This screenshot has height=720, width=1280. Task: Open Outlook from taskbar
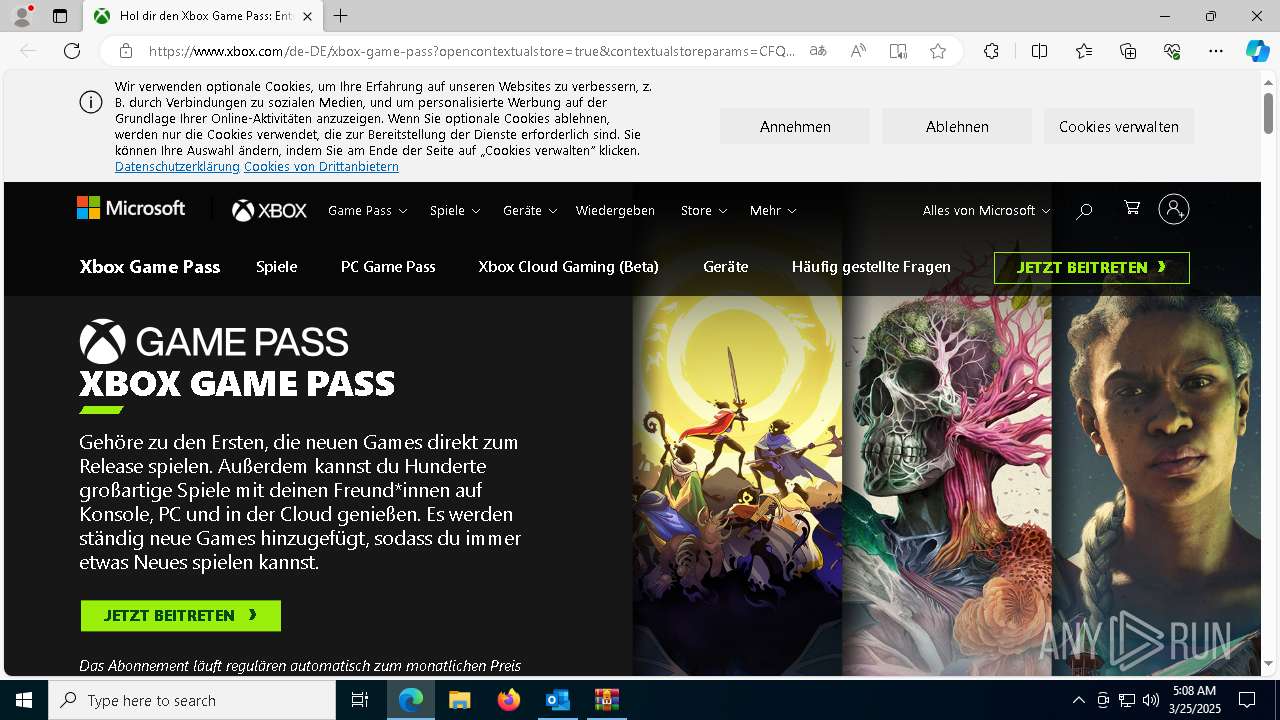(557, 700)
